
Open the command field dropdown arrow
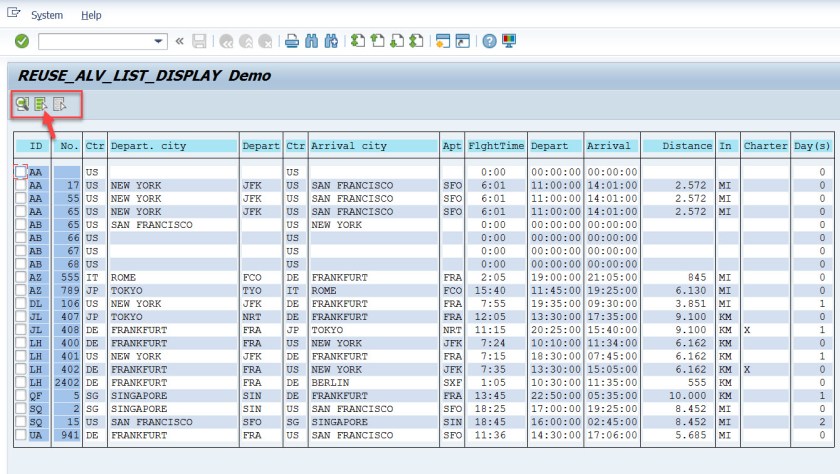159,41
